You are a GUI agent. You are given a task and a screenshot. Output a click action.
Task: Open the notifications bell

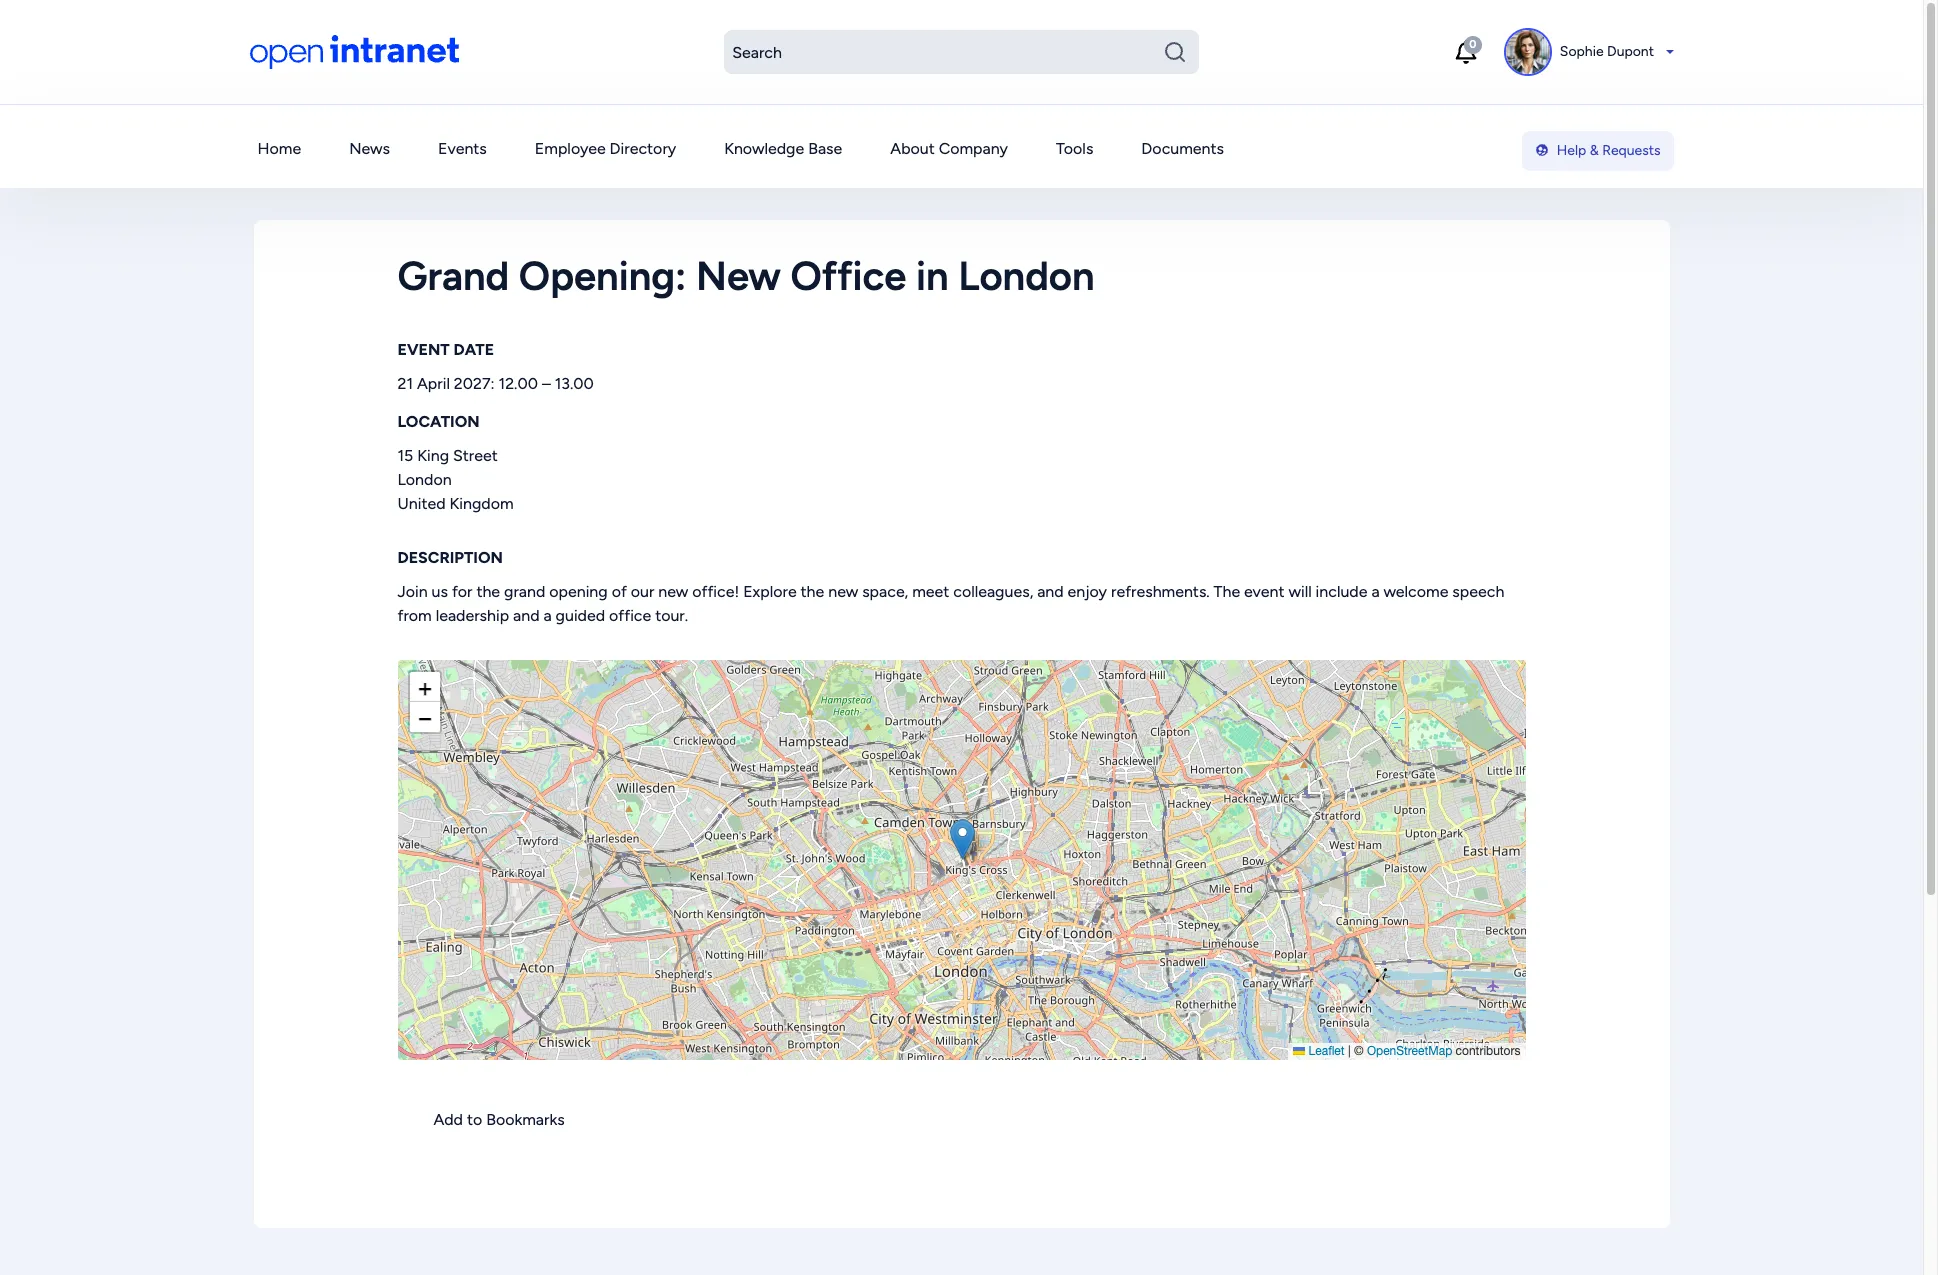1466,52
